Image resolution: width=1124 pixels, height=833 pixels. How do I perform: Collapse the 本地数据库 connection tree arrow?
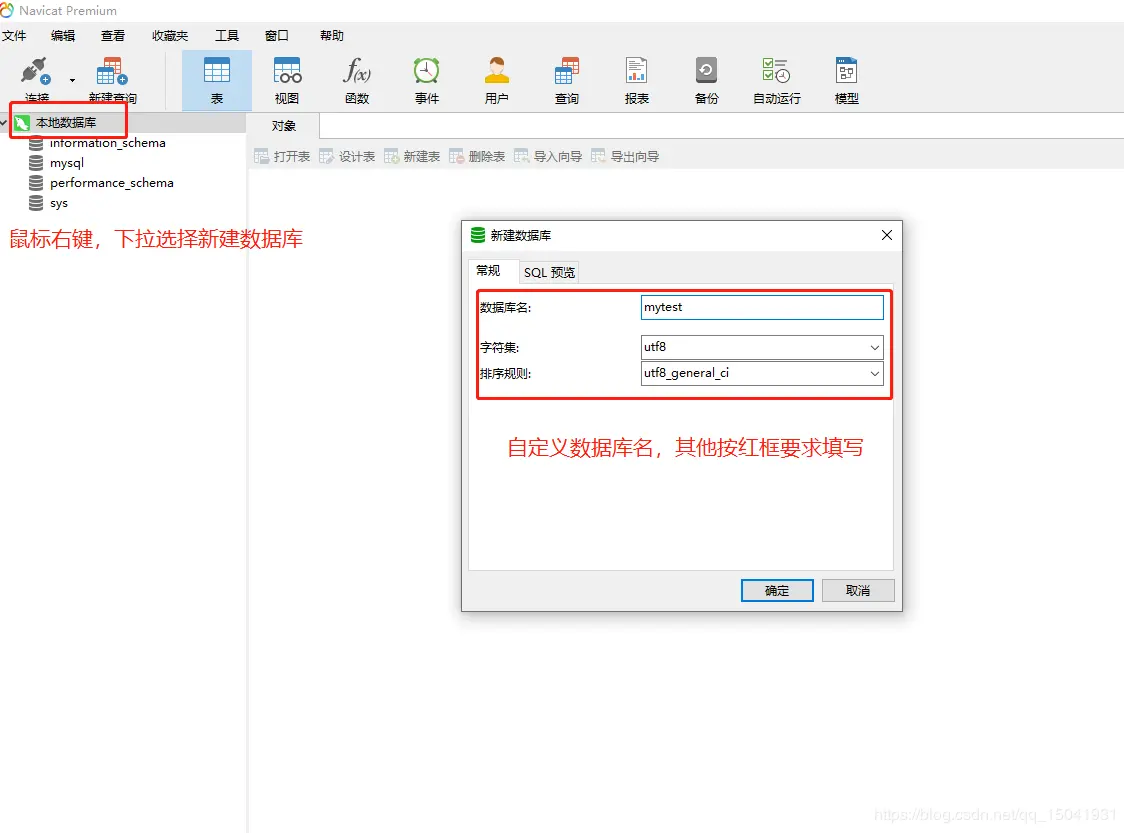click(x=4, y=123)
